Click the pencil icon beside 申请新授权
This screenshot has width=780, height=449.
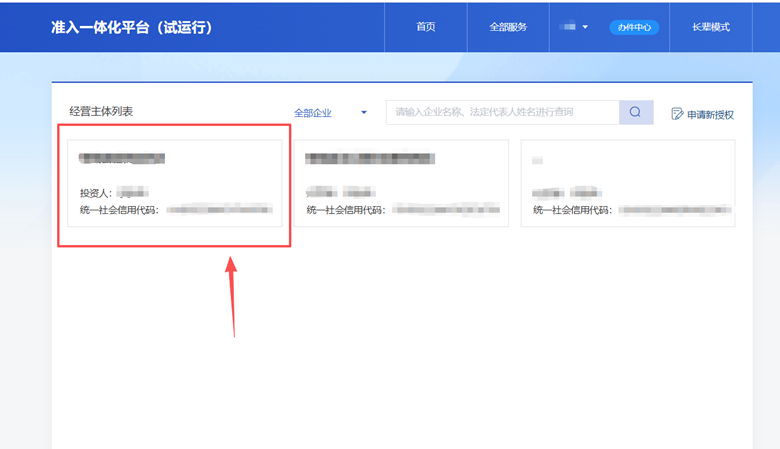point(677,114)
